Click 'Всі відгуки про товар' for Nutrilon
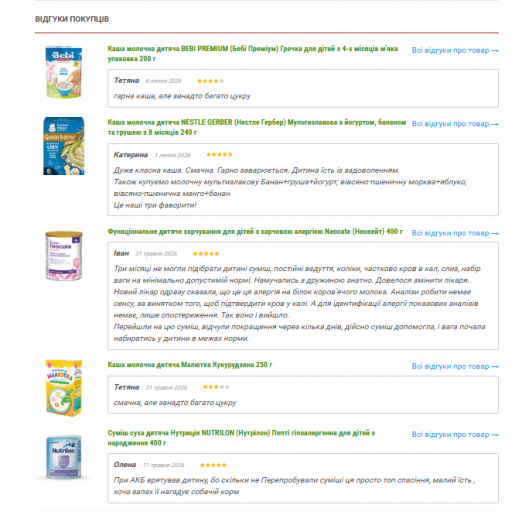Screen dimensions: 522x512 click(x=455, y=434)
